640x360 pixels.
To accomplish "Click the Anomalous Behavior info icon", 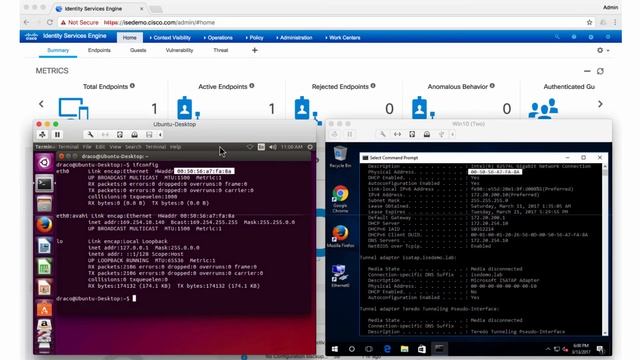I will click(x=492, y=86).
